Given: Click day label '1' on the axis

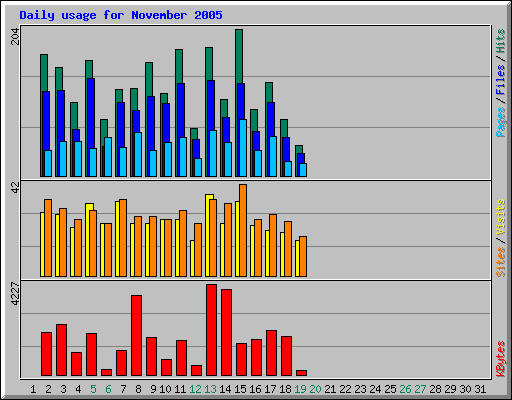Looking at the screenshot, I should (x=33, y=389).
